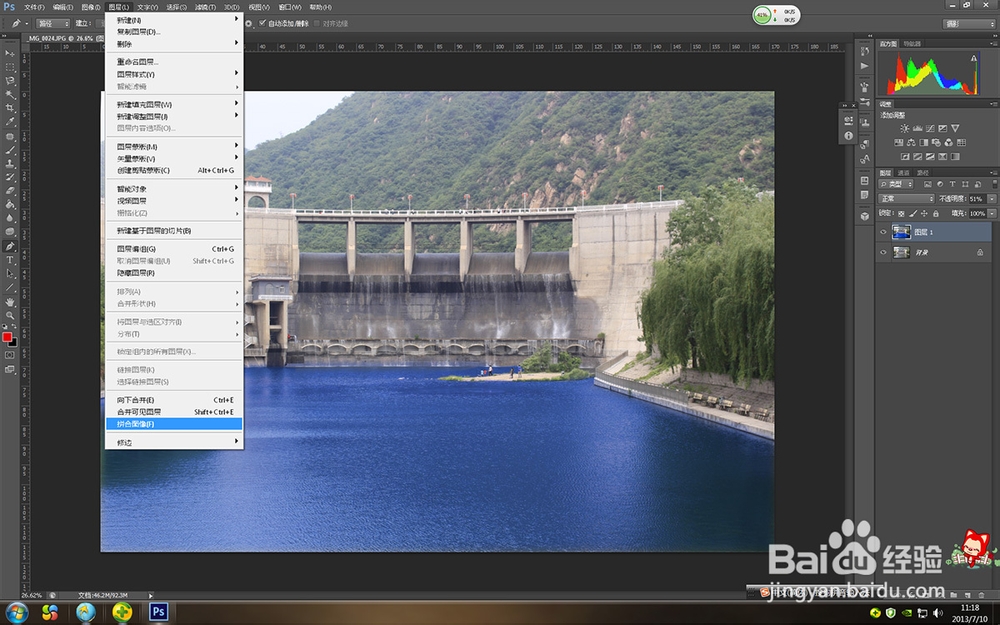Open the 文件(F) menu
Image resolution: width=1000 pixels, height=625 pixels.
coord(34,7)
